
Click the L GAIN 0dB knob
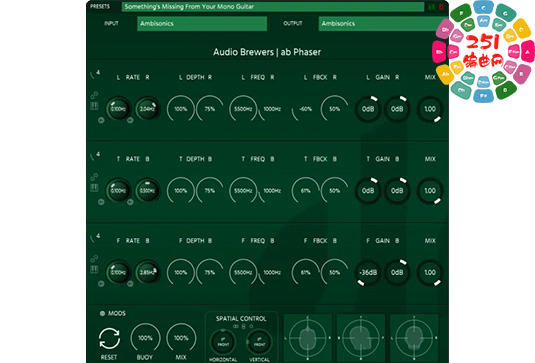tap(368, 109)
